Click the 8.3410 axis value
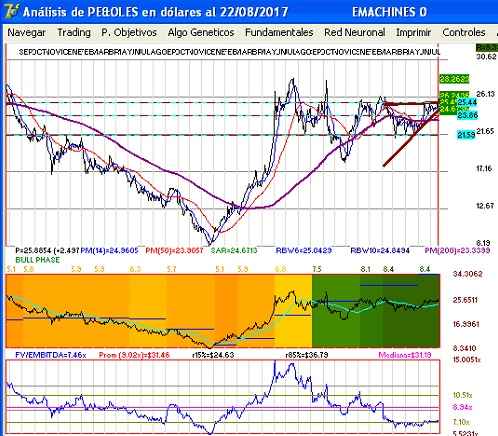Image resolution: width=498 pixels, height=436 pixels. (465, 348)
